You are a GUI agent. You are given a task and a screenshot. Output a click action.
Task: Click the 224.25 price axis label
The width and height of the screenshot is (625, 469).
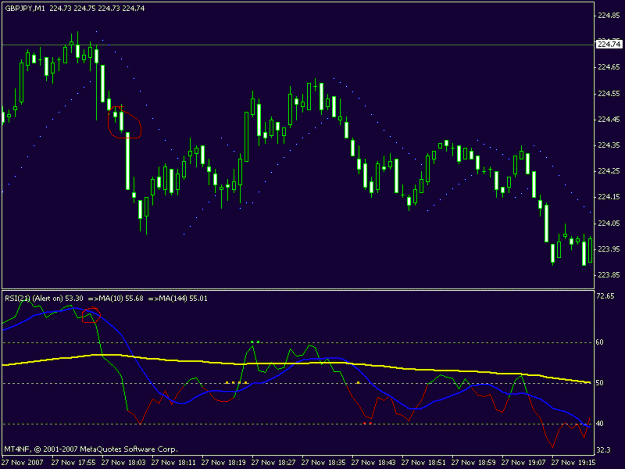[x=609, y=171]
